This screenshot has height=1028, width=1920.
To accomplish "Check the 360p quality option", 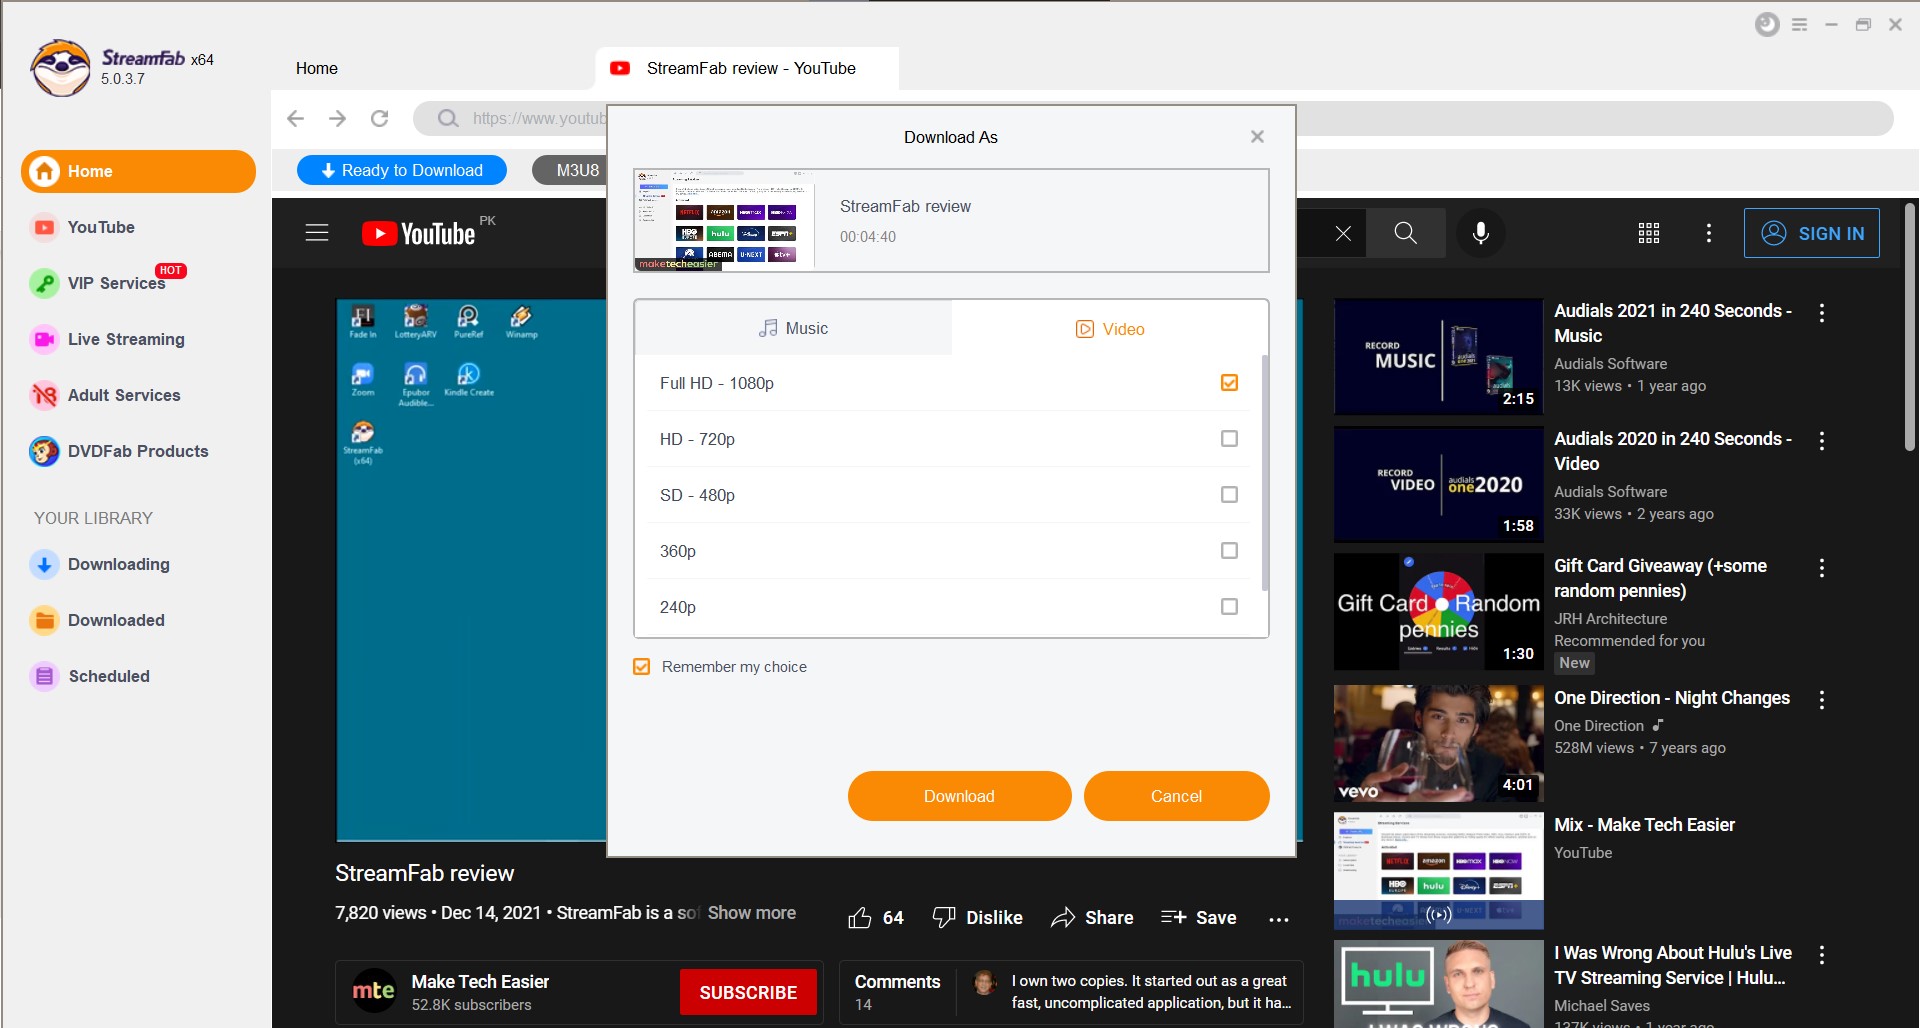I will click(x=1229, y=550).
